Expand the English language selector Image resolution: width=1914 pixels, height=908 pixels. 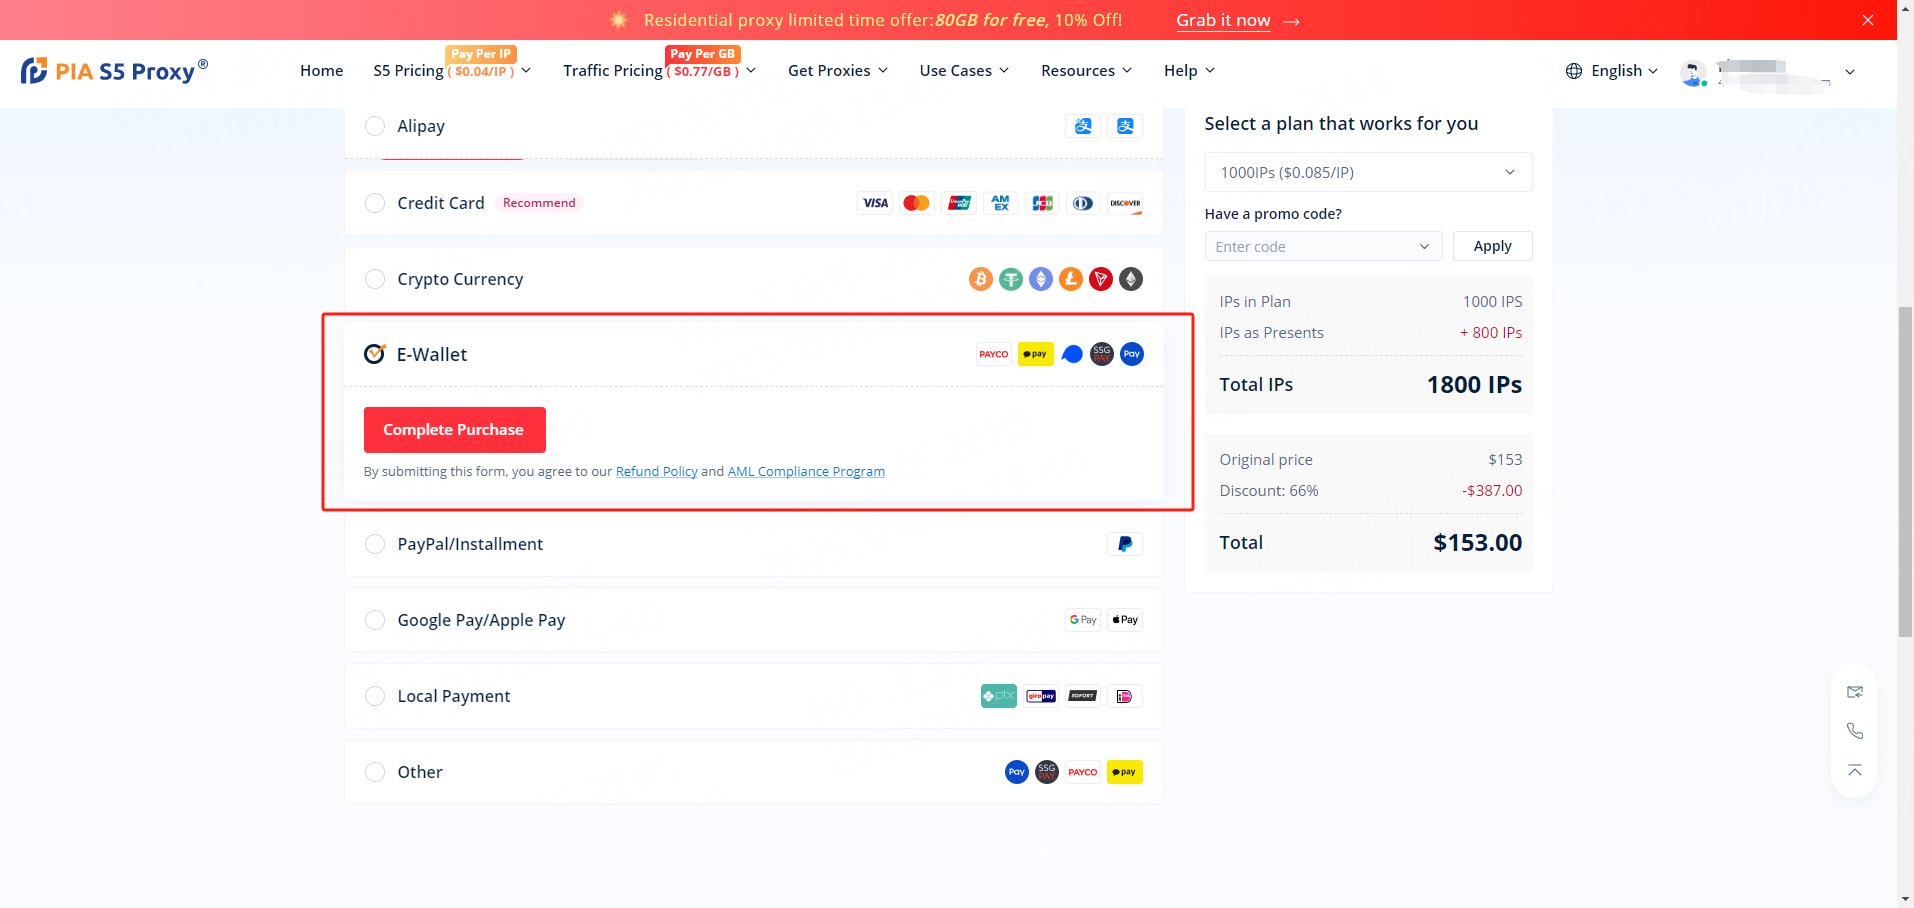[1611, 71]
